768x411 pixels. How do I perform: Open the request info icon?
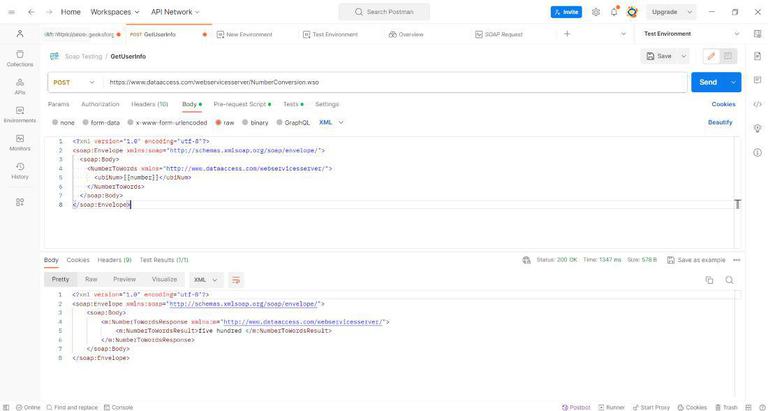click(x=757, y=153)
